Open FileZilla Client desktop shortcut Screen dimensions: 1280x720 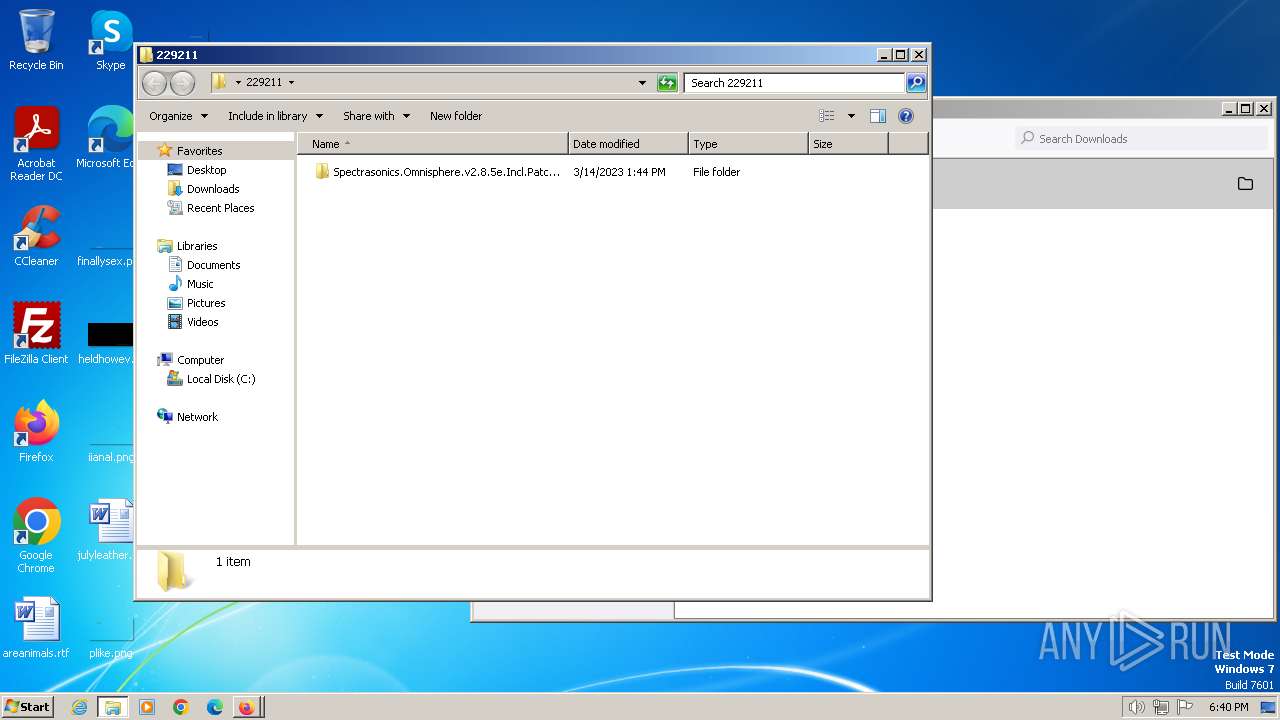[x=36, y=334]
